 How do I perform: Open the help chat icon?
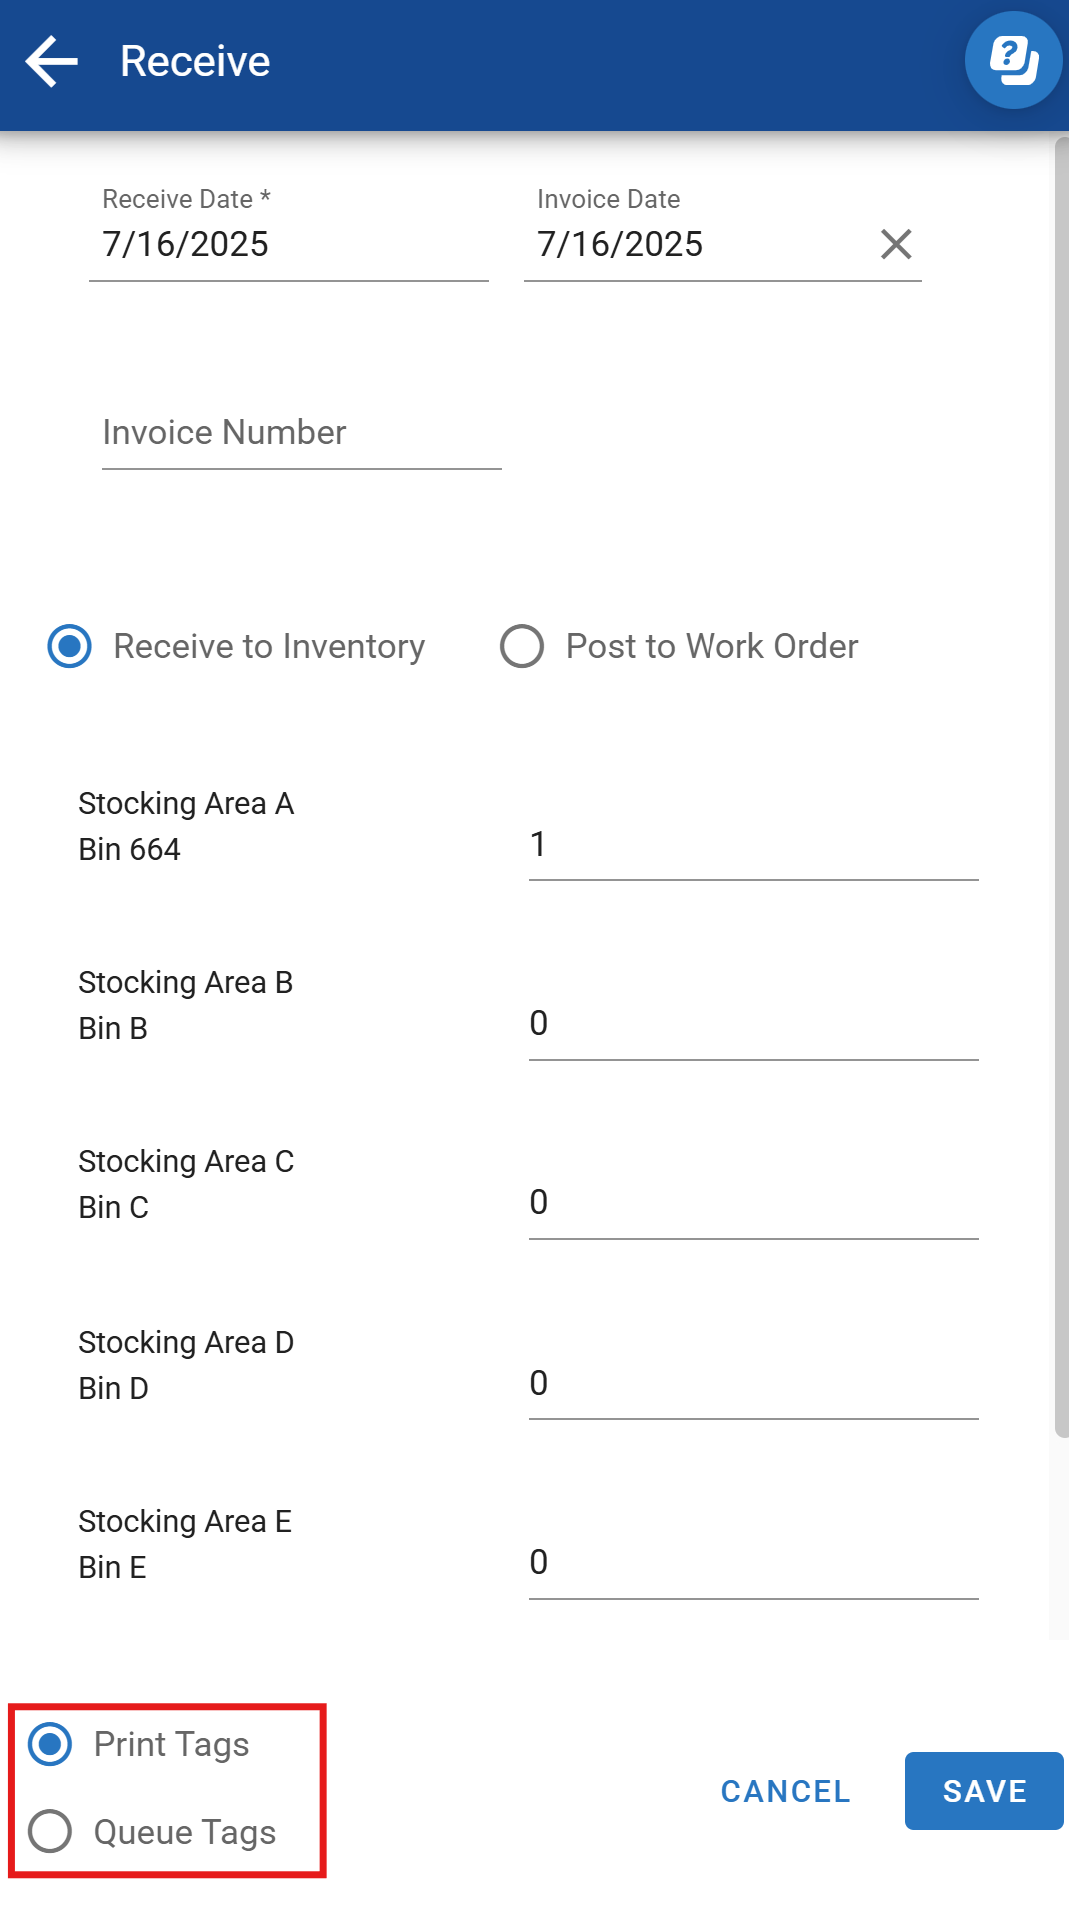(x=1012, y=60)
